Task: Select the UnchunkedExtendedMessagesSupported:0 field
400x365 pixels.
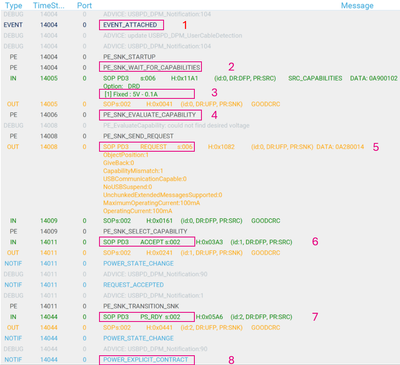Action: coord(163,195)
